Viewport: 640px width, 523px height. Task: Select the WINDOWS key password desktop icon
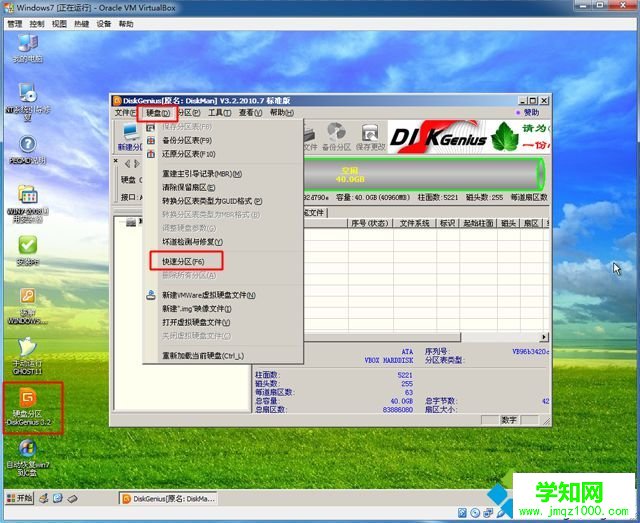click(x=27, y=306)
